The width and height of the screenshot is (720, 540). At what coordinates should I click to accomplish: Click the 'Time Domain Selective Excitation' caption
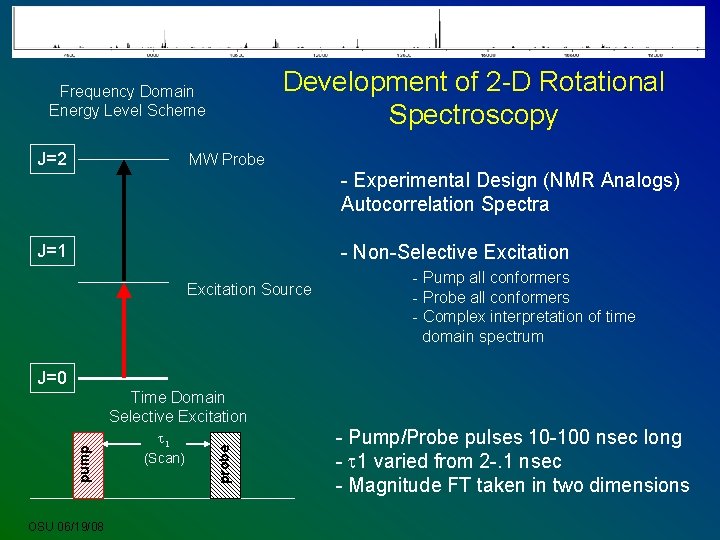click(178, 407)
